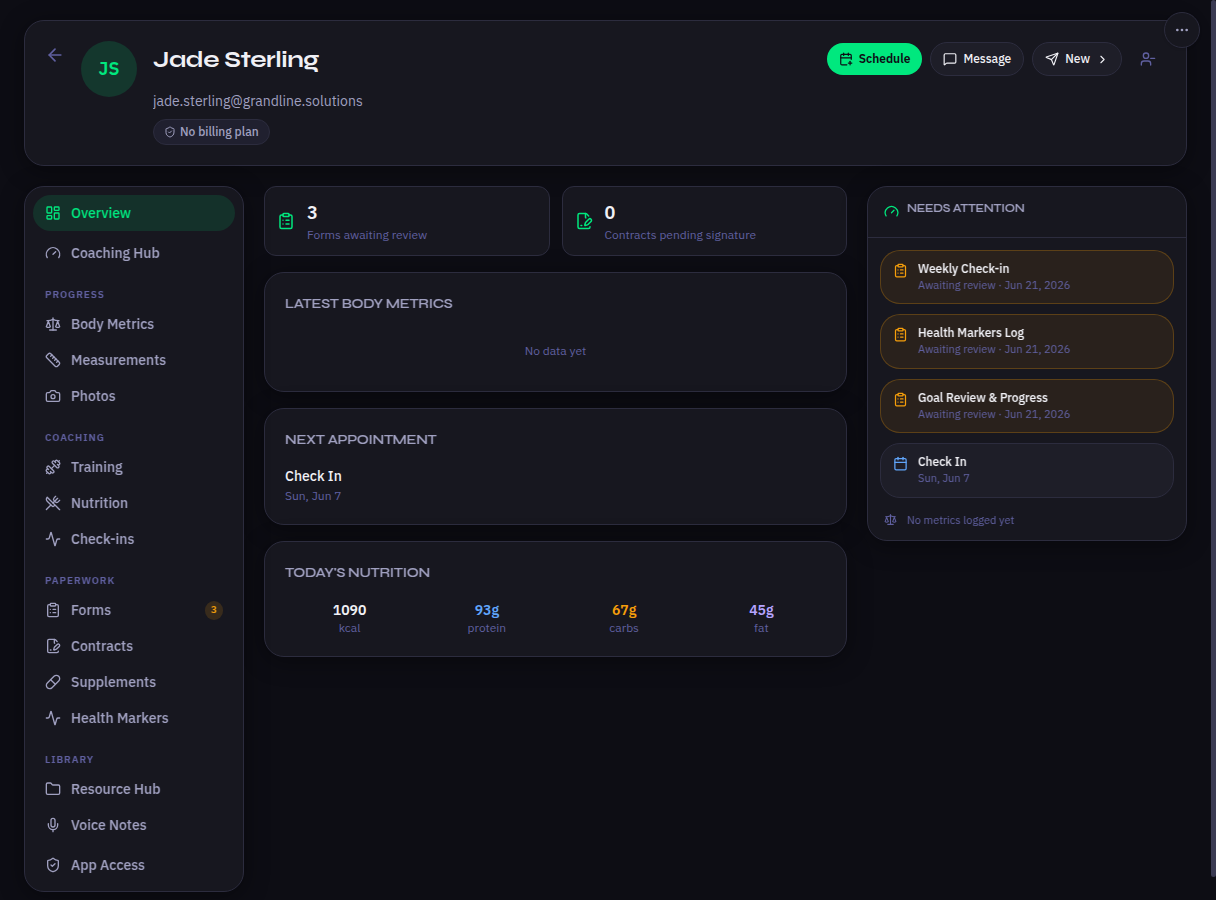Click the No metrics logged yet text
The width and height of the screenshot is (1216, 900).
tap(960, 520)
